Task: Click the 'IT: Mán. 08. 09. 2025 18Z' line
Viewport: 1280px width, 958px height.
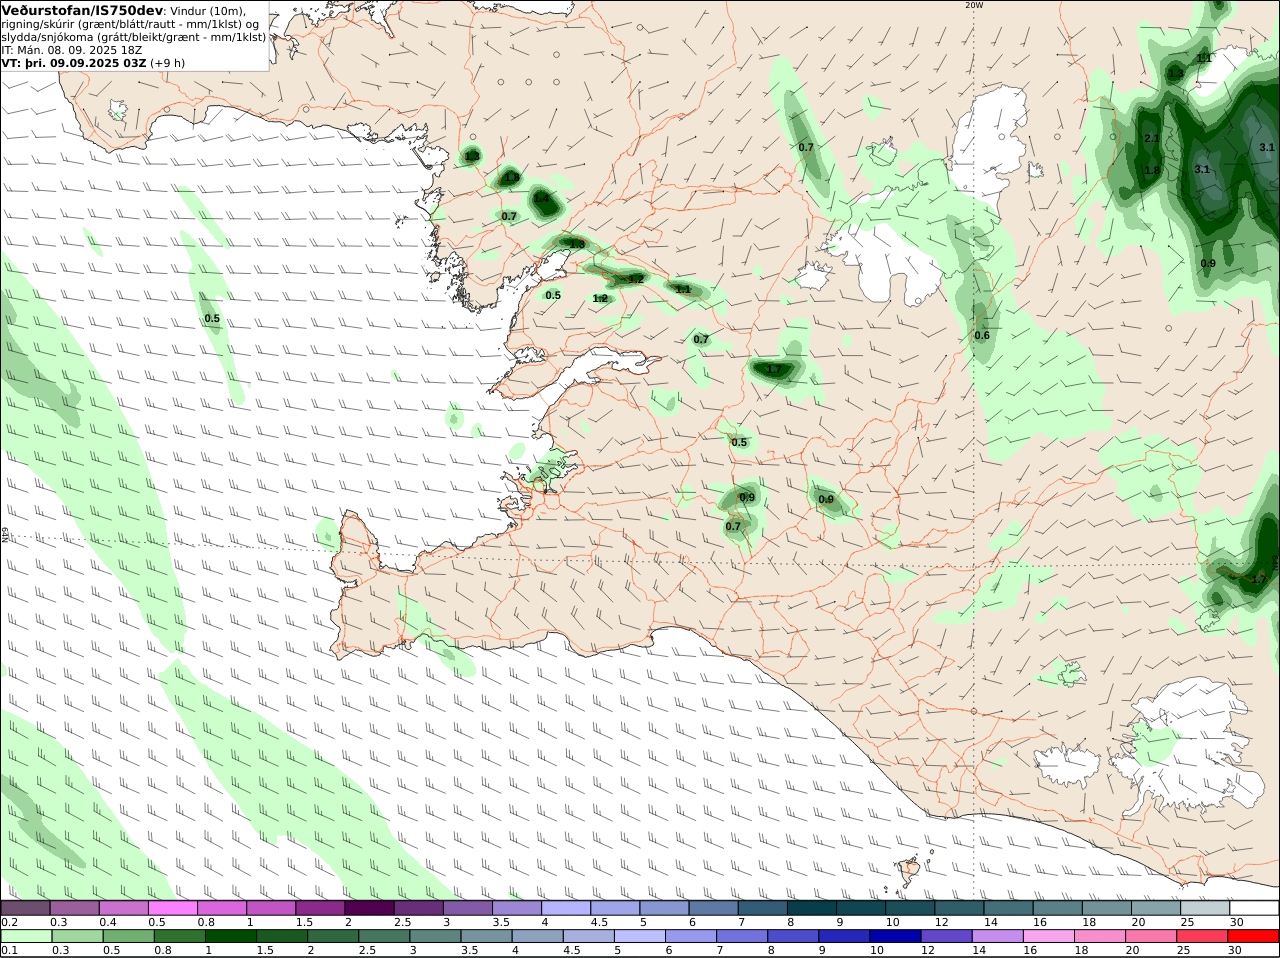Action: click(71, 49)
